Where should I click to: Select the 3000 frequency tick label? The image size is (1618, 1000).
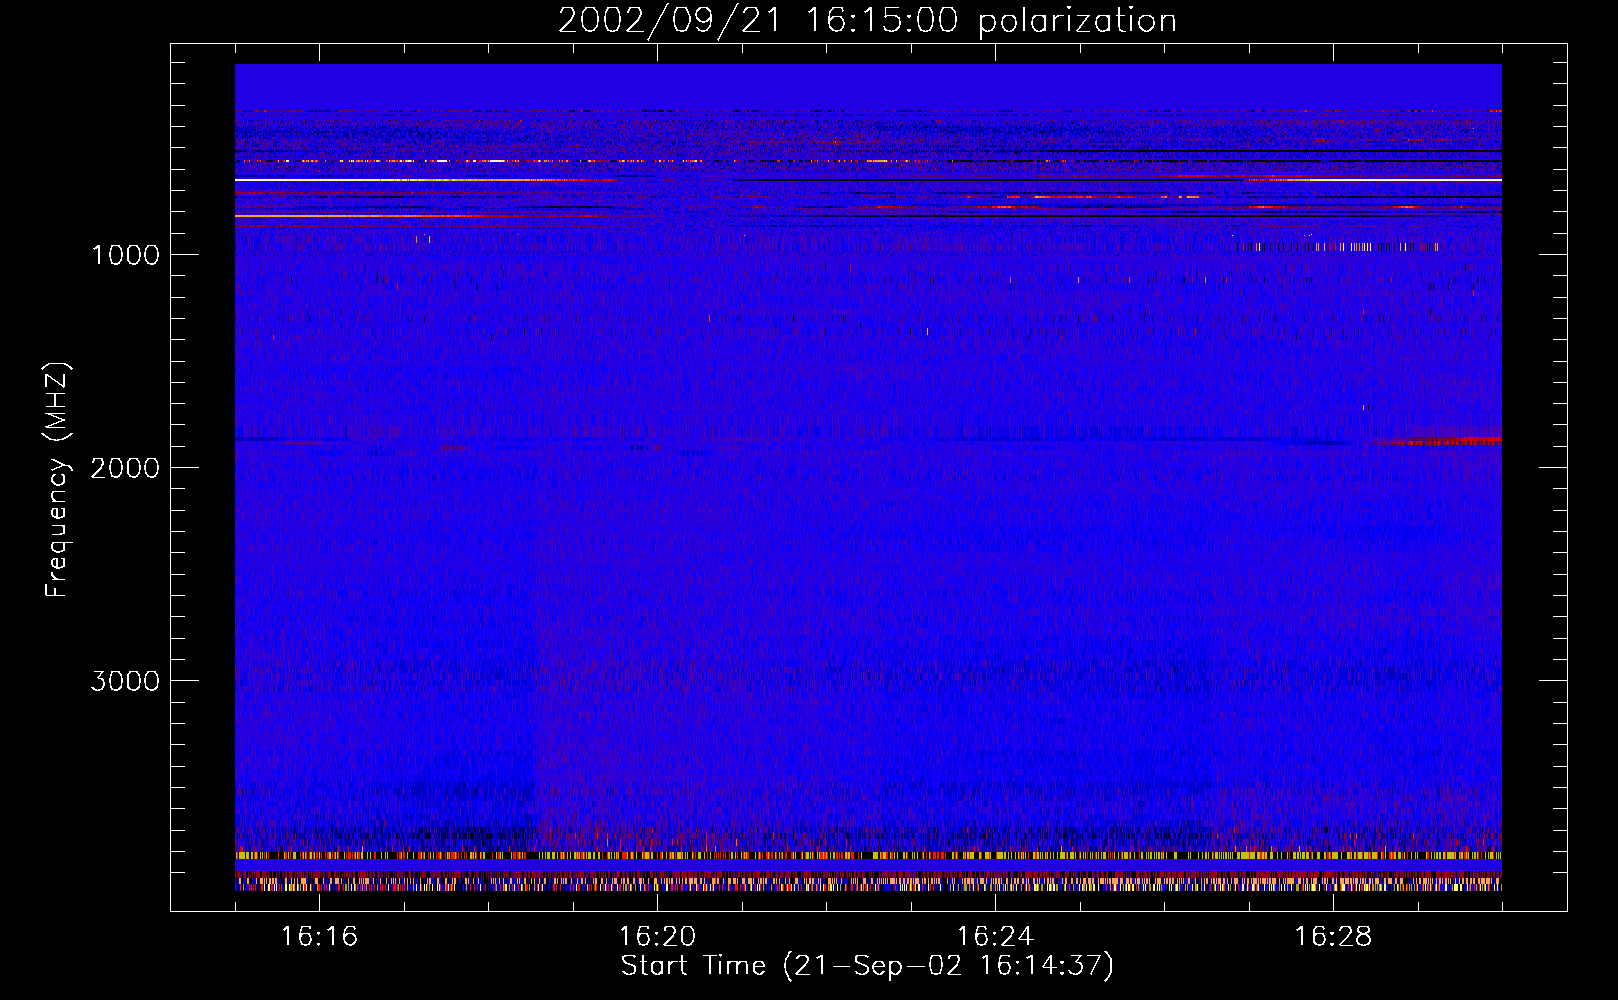click(125, 681)
